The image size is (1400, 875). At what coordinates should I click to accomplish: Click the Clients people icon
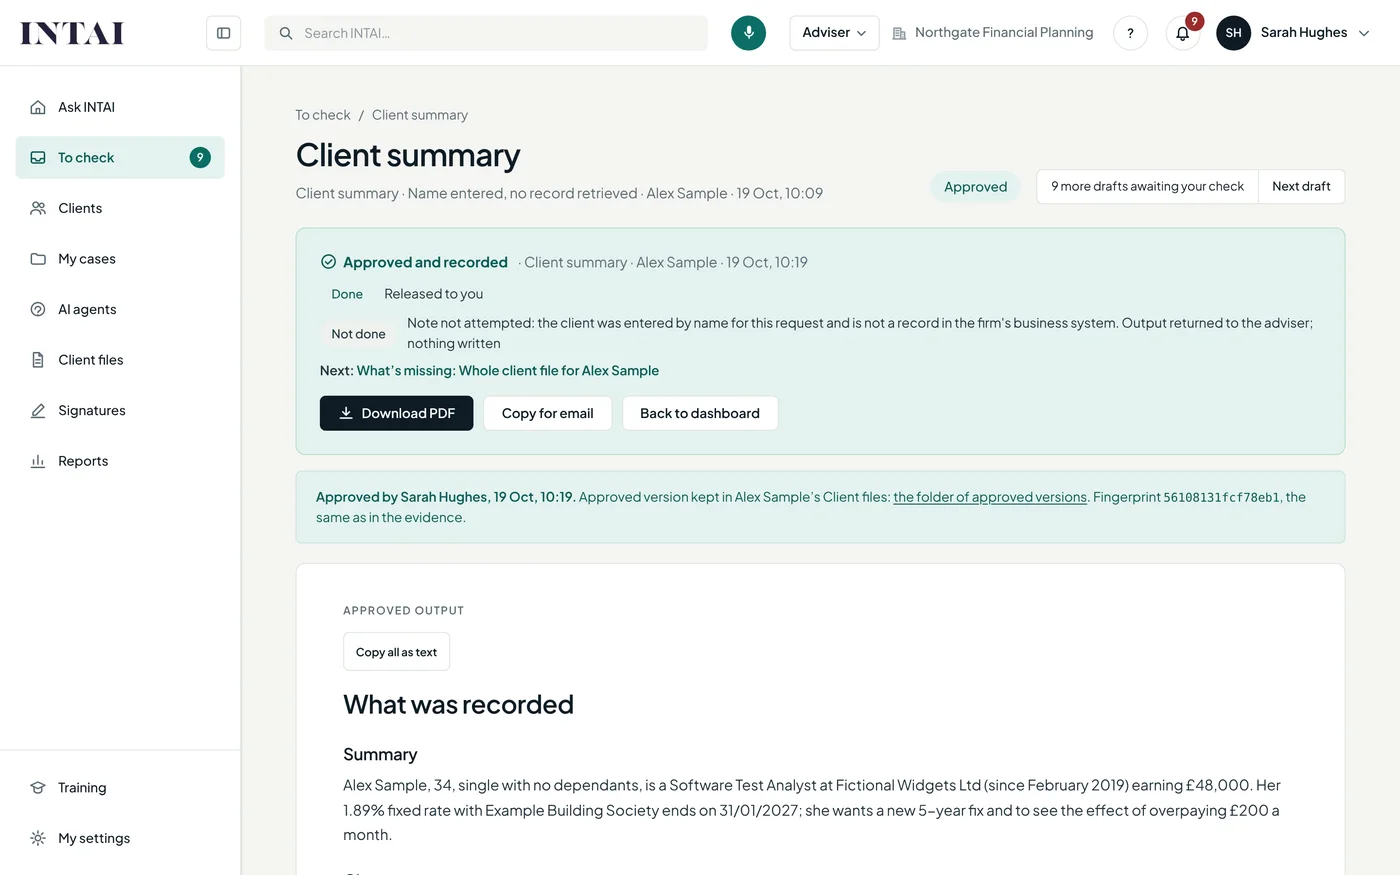38,208
